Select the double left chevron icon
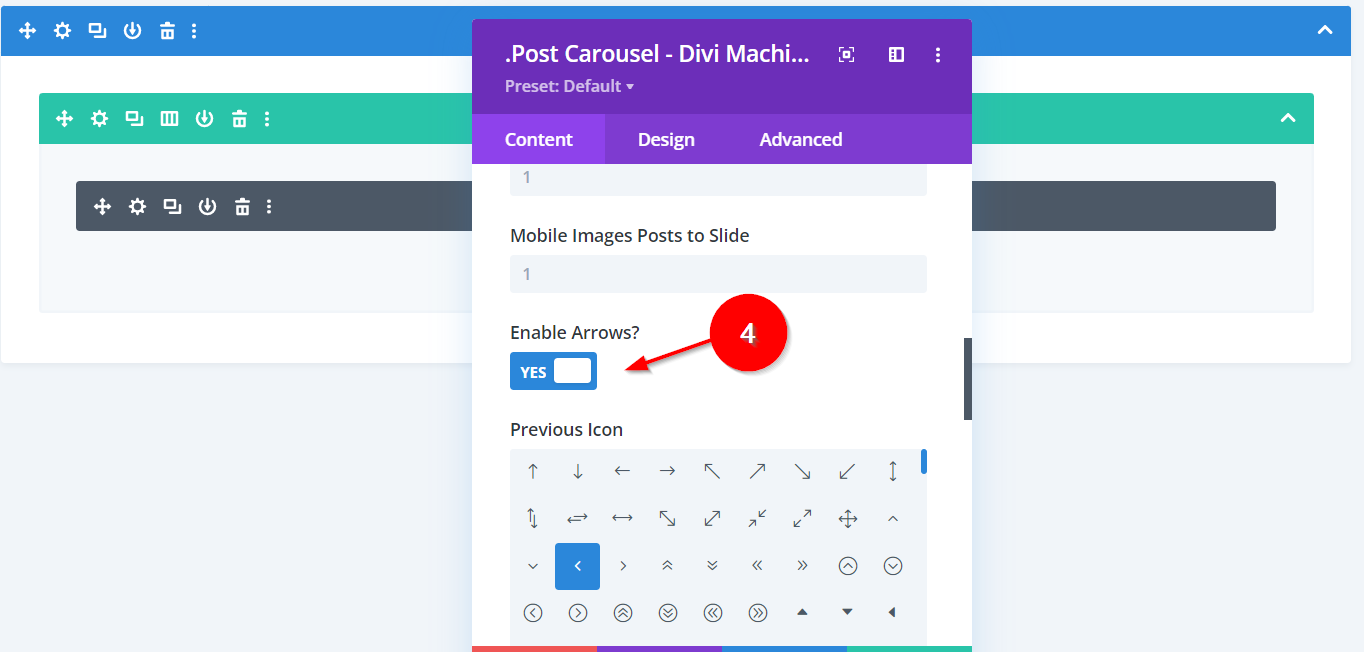This screenshot has height=652, width=1364. pyautogui.click(x=757, y=566)
